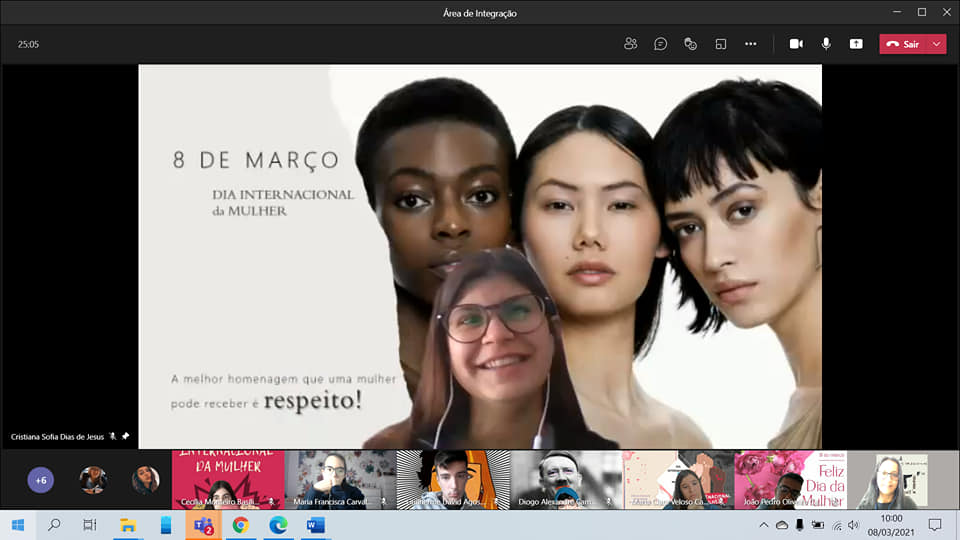Open Microsoft Word from the taskbar
Image resolution: width=960 pixels, height=540 pixels.
316,525
